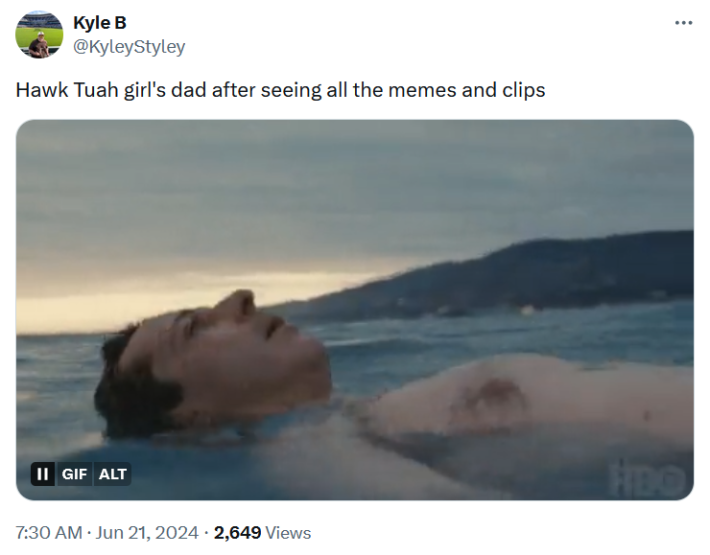Click the word Views below the post
Screen dimensions: 710x555
[x=288, y=533]
